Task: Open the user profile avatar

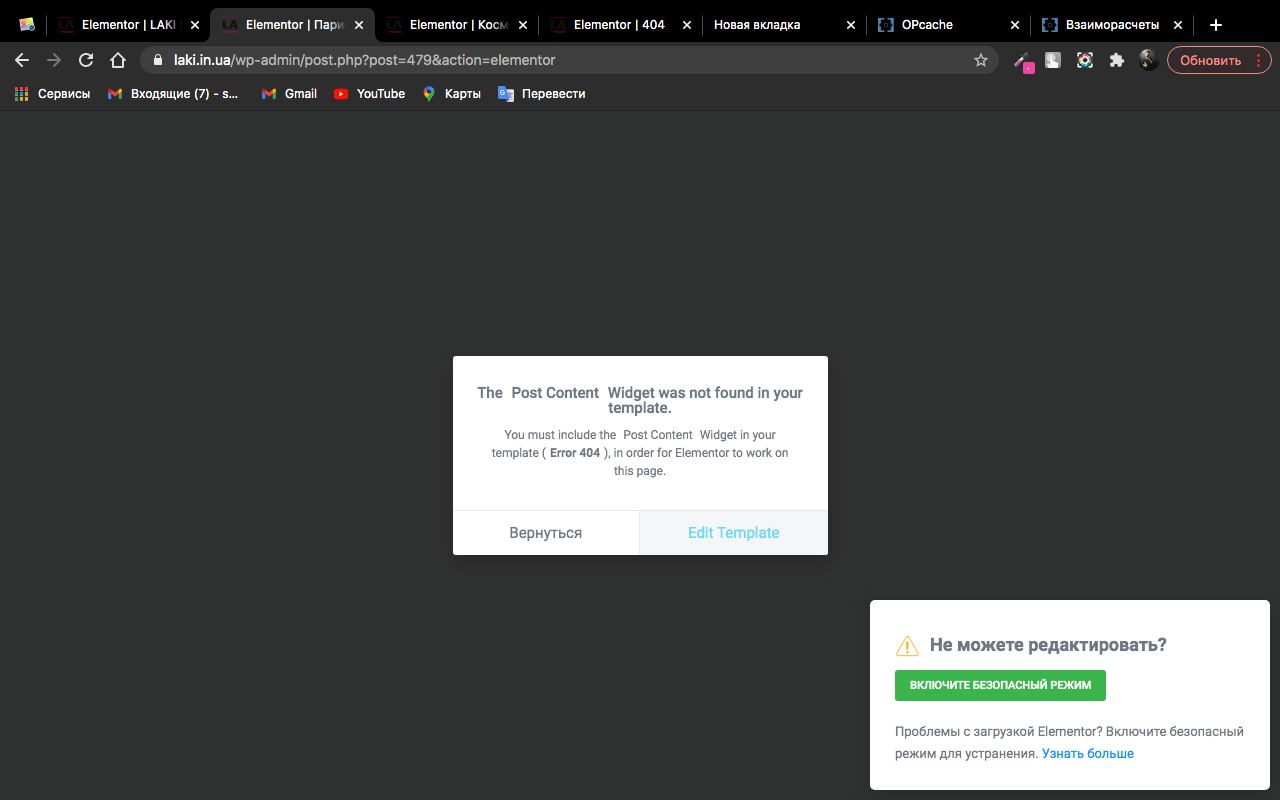Action: (x=1149, y=60)
